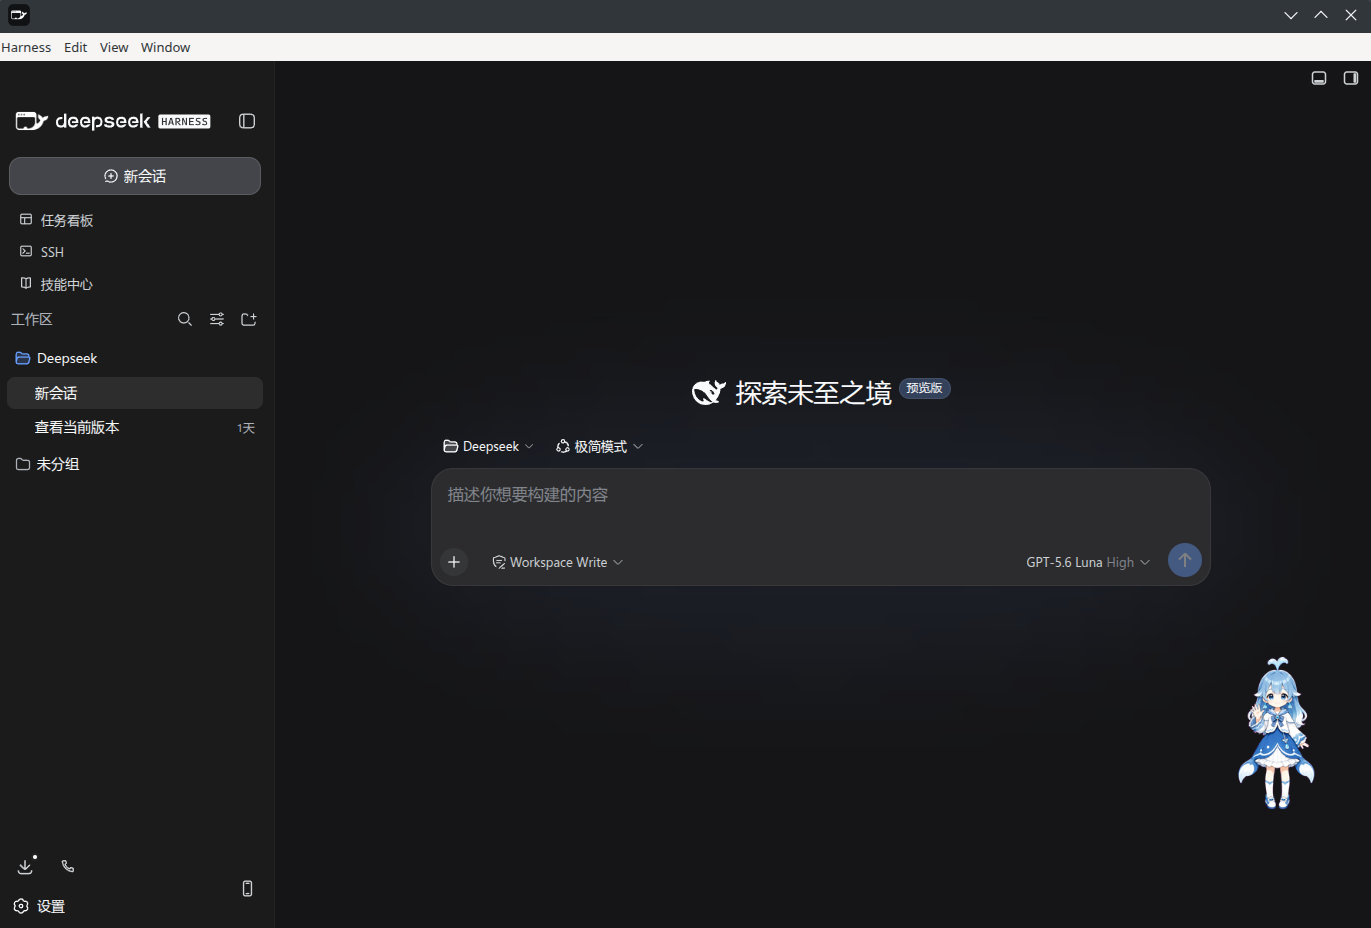The image size is (1371, 928).
Task: Click the phone call icon
Action: (x=68, y=866)
